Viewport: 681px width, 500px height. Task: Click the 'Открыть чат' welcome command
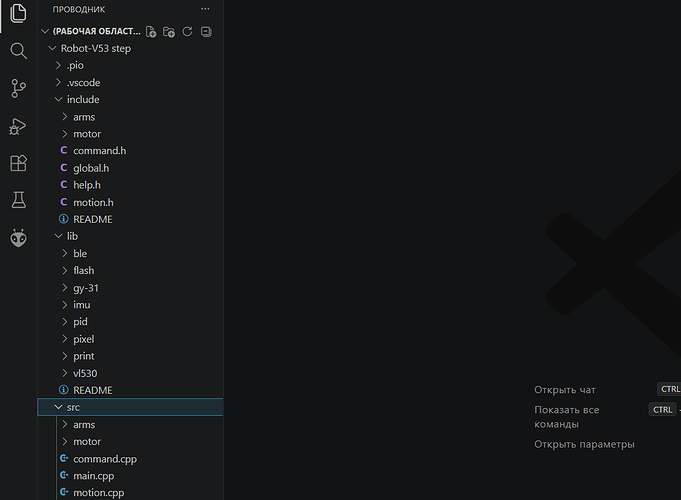(565, 390)
